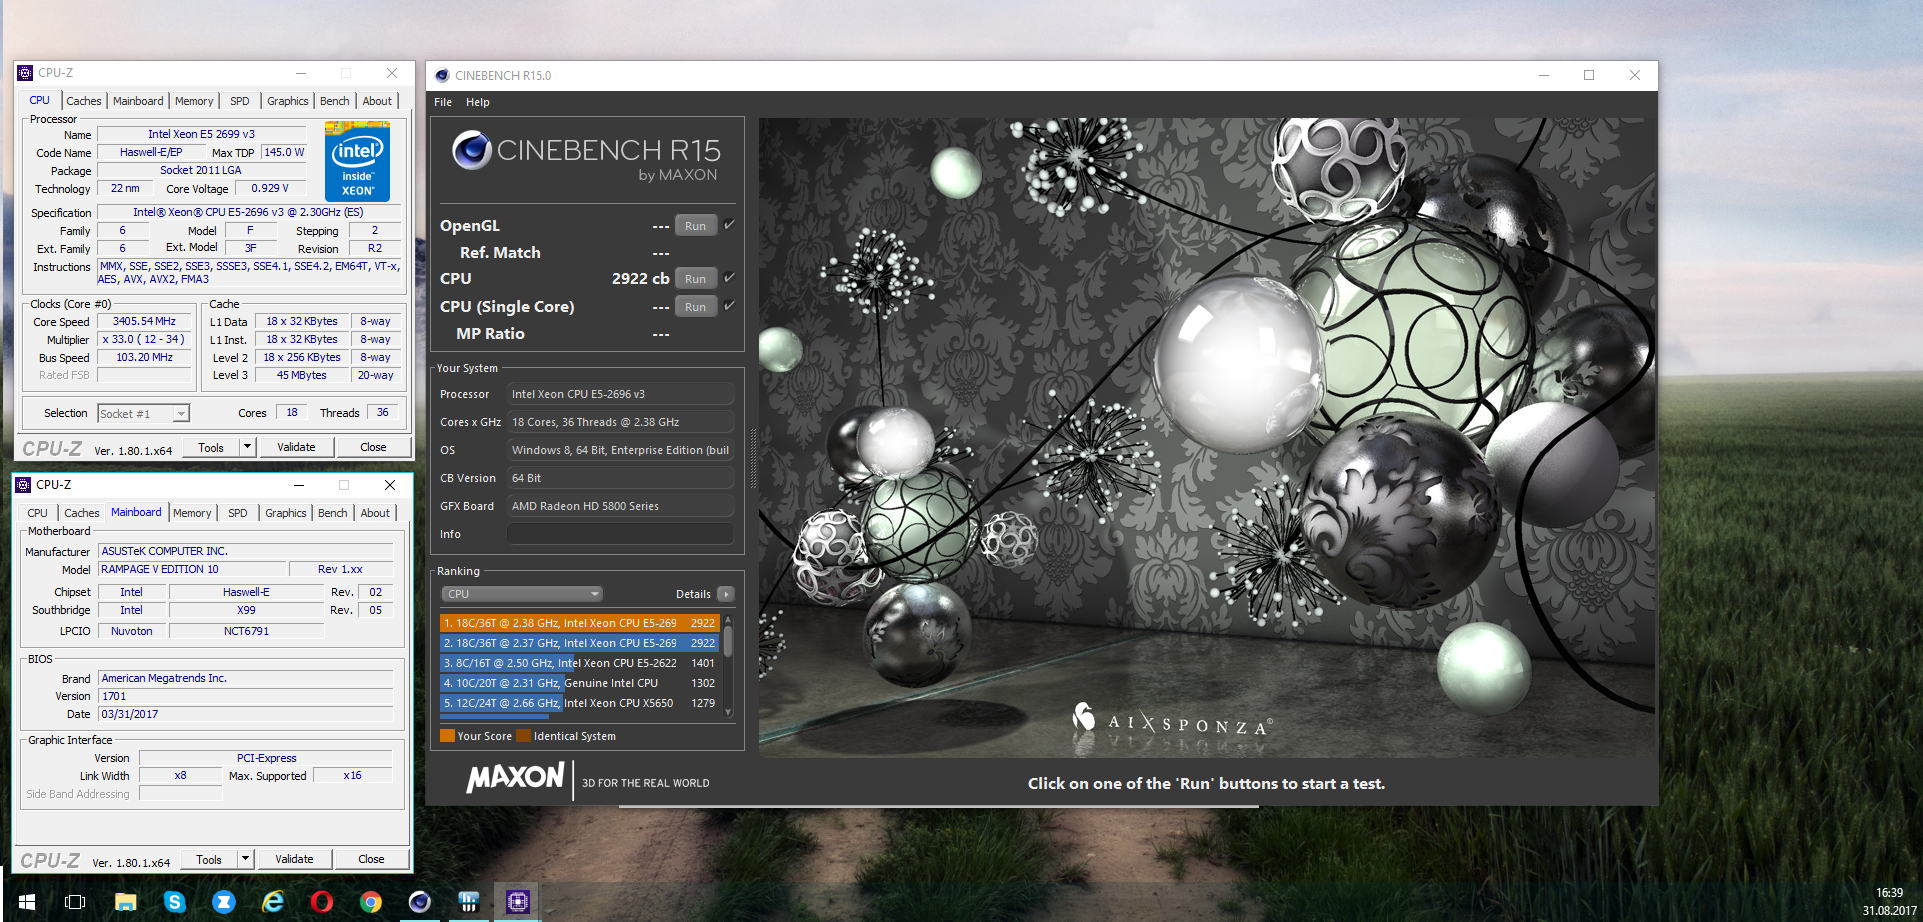The width and height of the screenshot is (1923, 922).
Task: Click the Cinebench R15 title bar icon
Action: [x=442, y=75]
